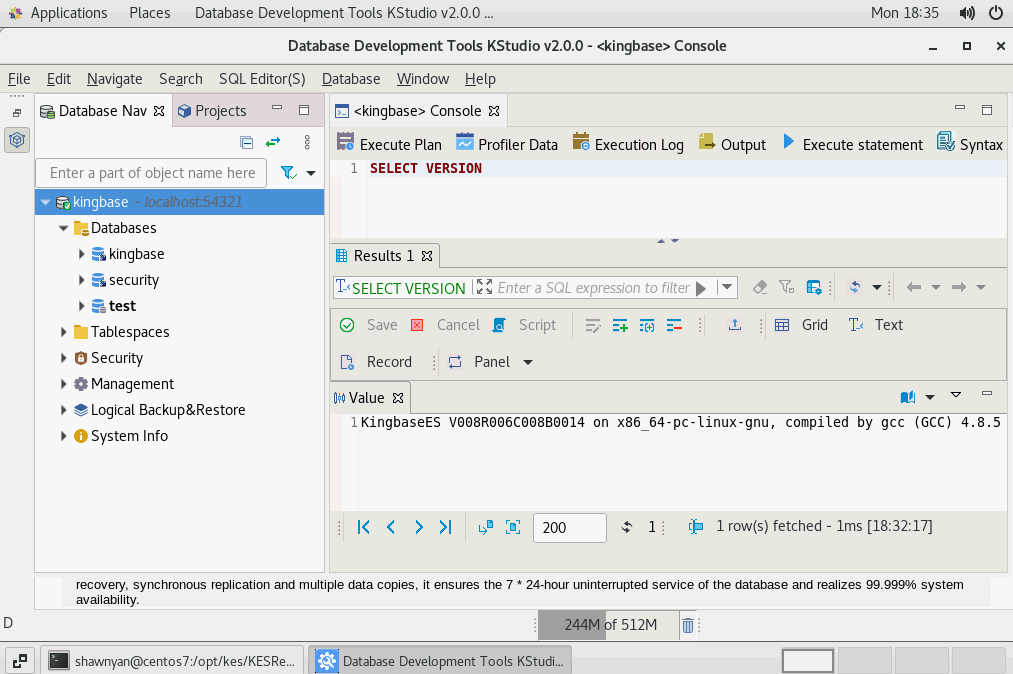Switch results to Text view
Image resolution: width=1013 pixels, height=674 pixels.
coord(875,325)
